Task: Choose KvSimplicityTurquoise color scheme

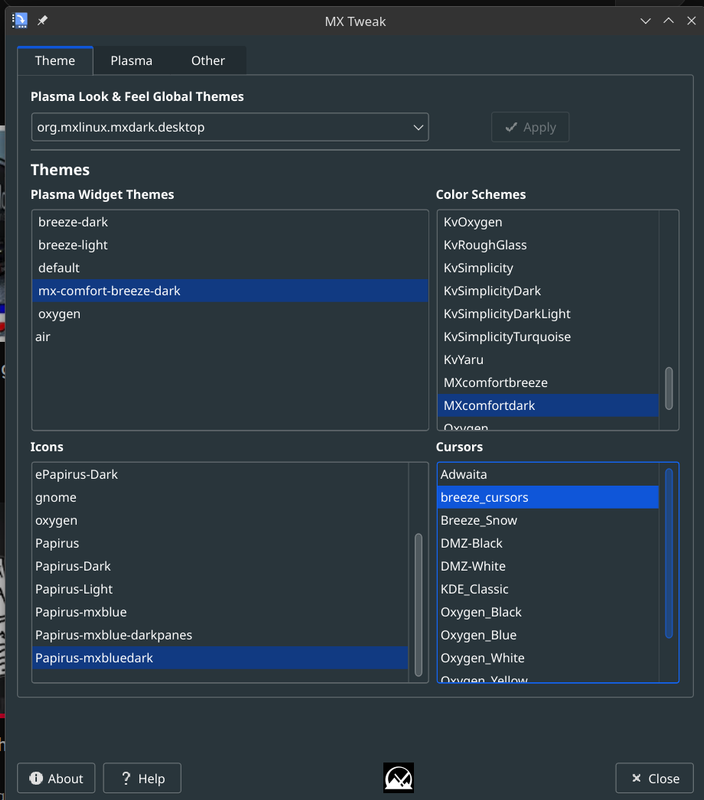Action: [x=548, y=337]
